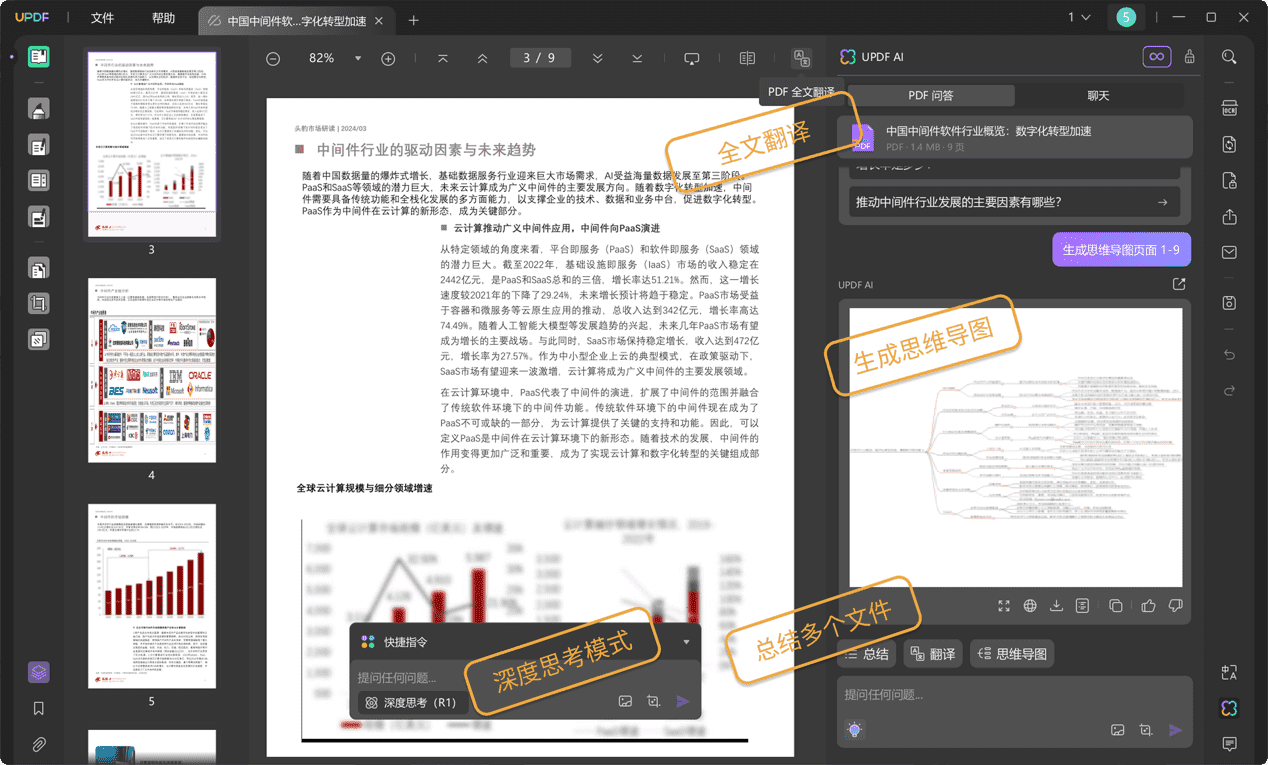The width and height of the screenshot is (1268, 765).
Task: Open the Edit PDF tool in sidebar
Action: tap(39, 146)
